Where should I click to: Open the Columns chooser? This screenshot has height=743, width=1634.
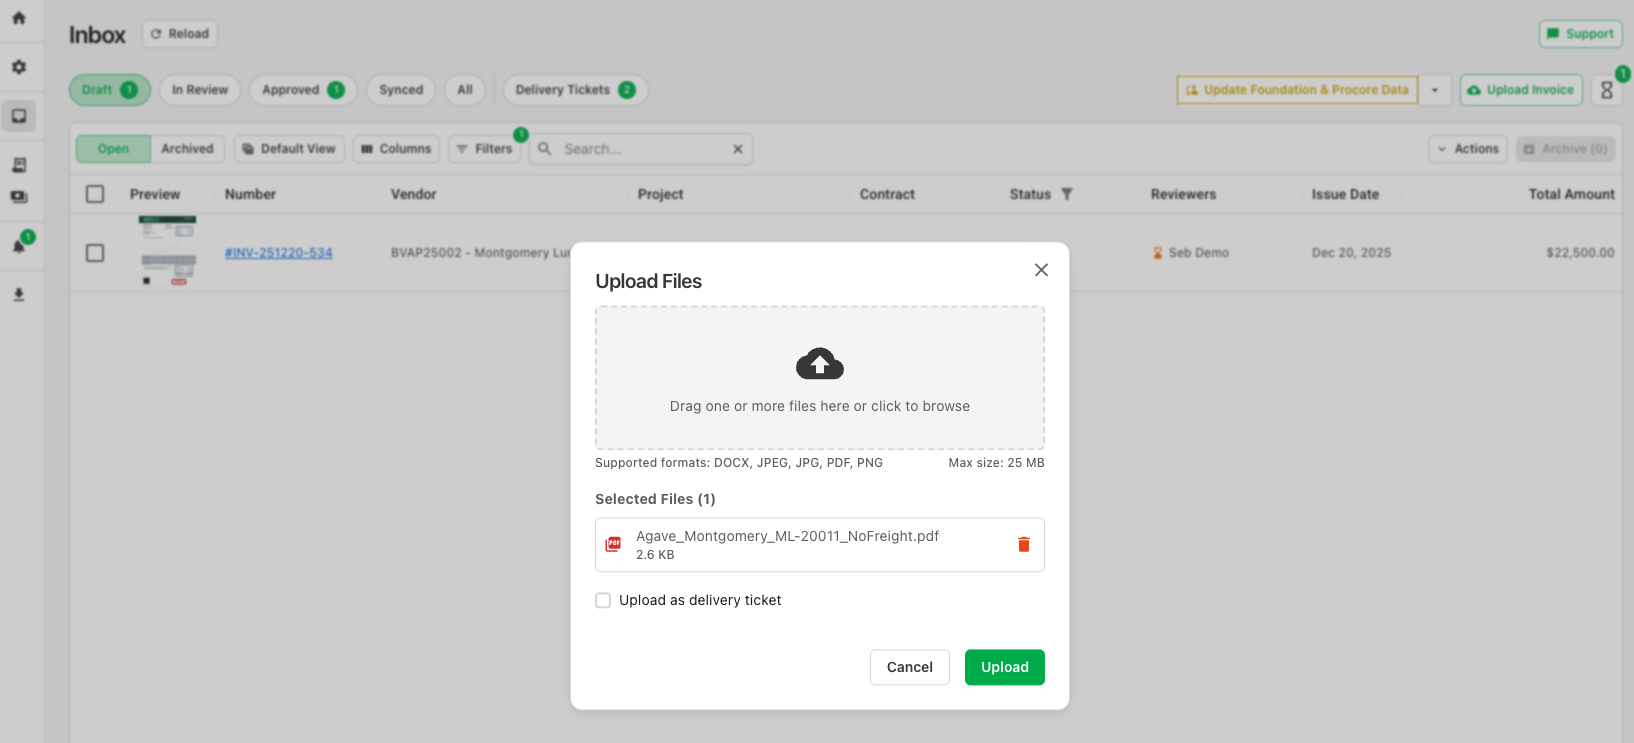click(x=396, y=149)
